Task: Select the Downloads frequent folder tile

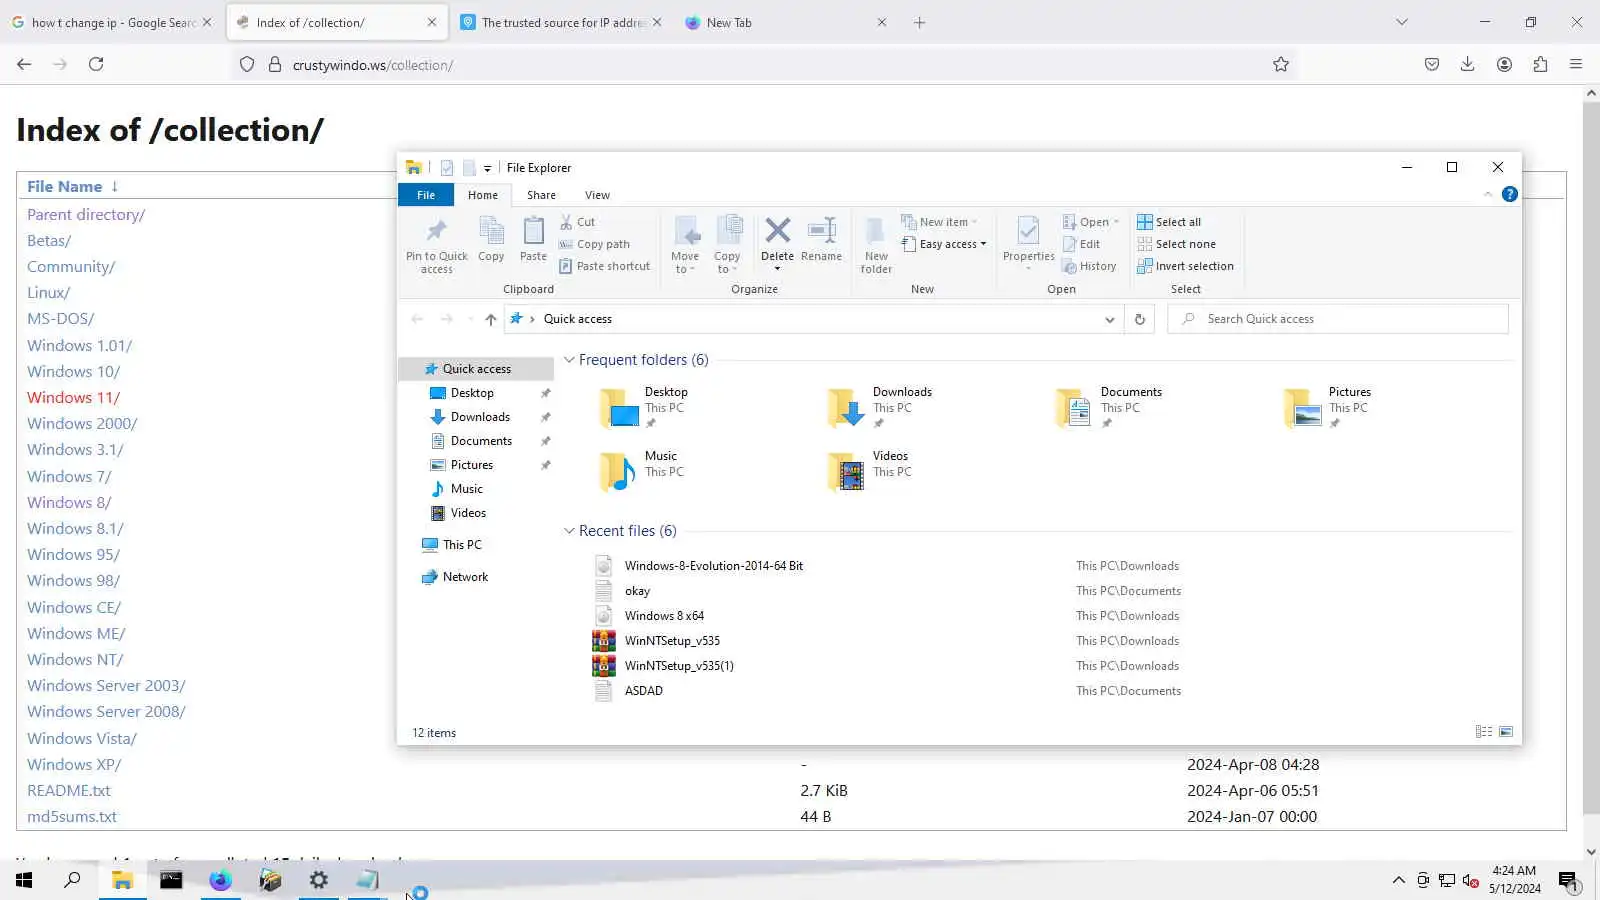Action: tap(880, 407)
